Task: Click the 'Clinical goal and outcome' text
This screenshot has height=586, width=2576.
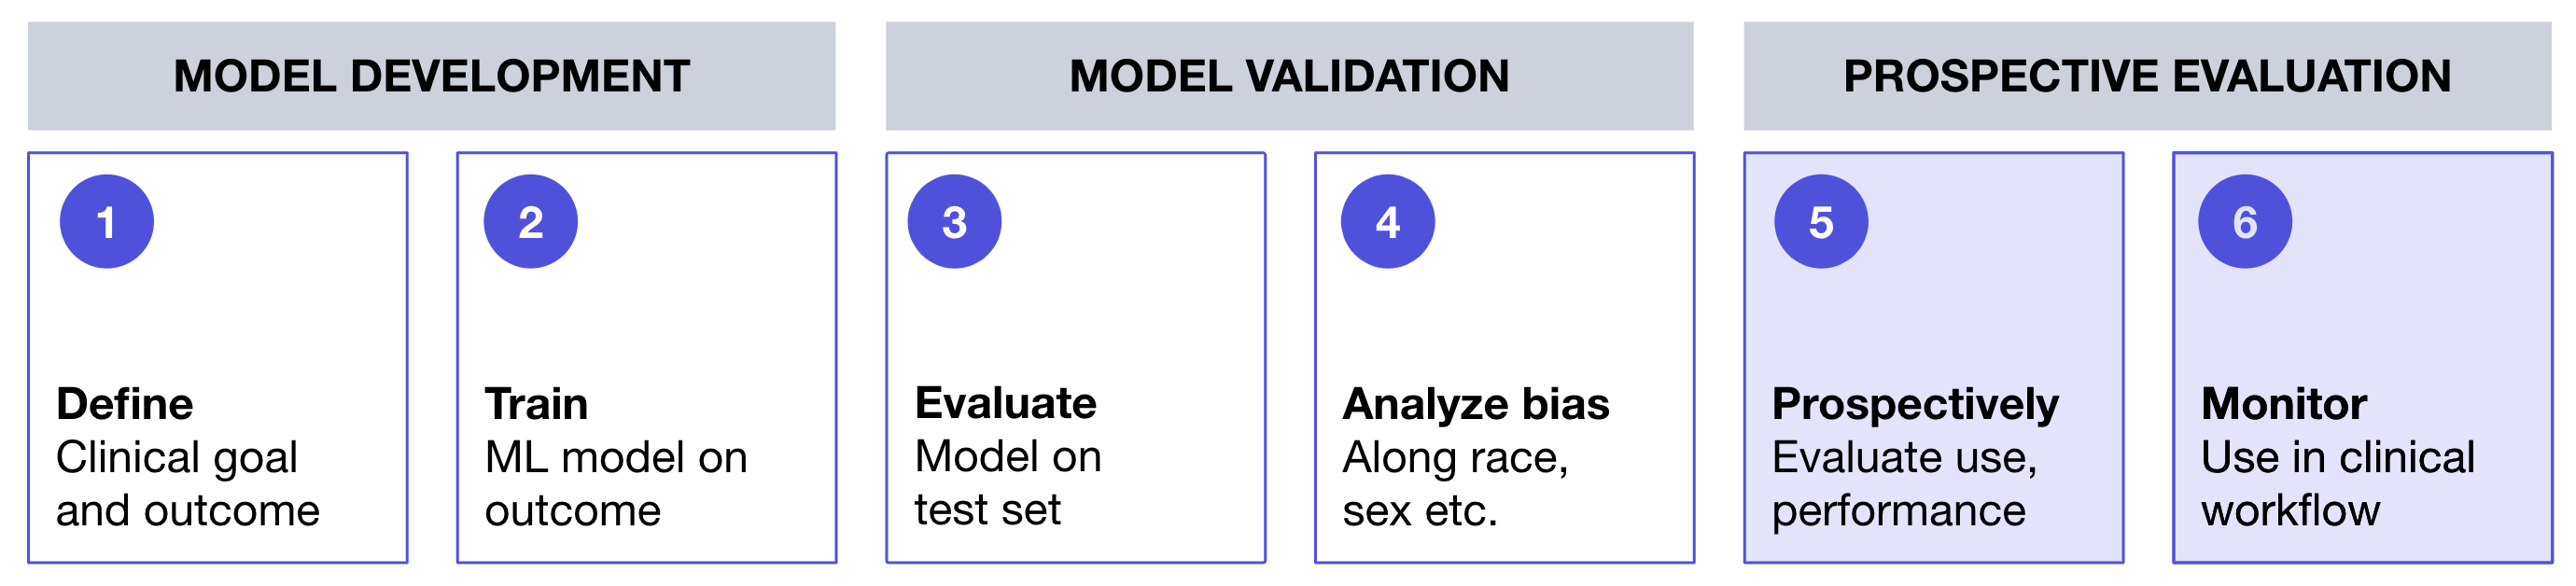Action: 187,484
